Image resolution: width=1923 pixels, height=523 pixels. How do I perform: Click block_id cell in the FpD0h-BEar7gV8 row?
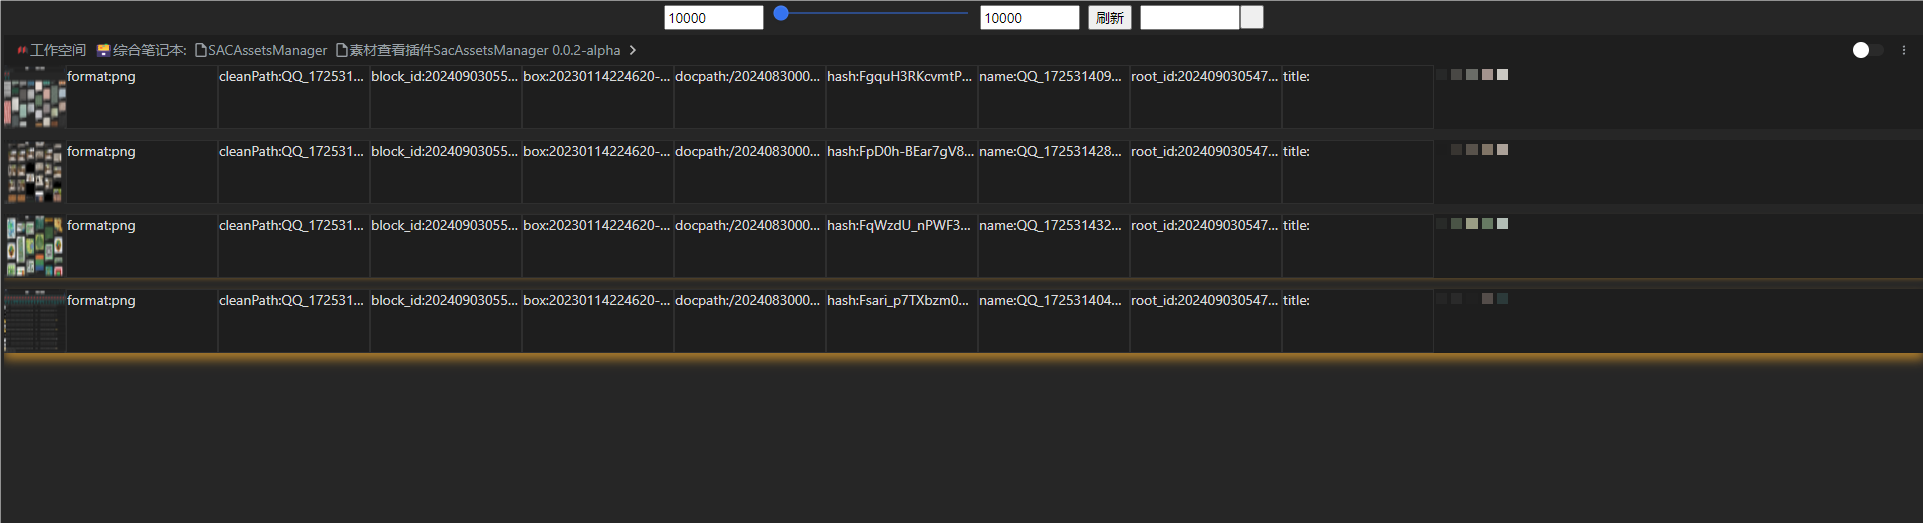(446, 172)
